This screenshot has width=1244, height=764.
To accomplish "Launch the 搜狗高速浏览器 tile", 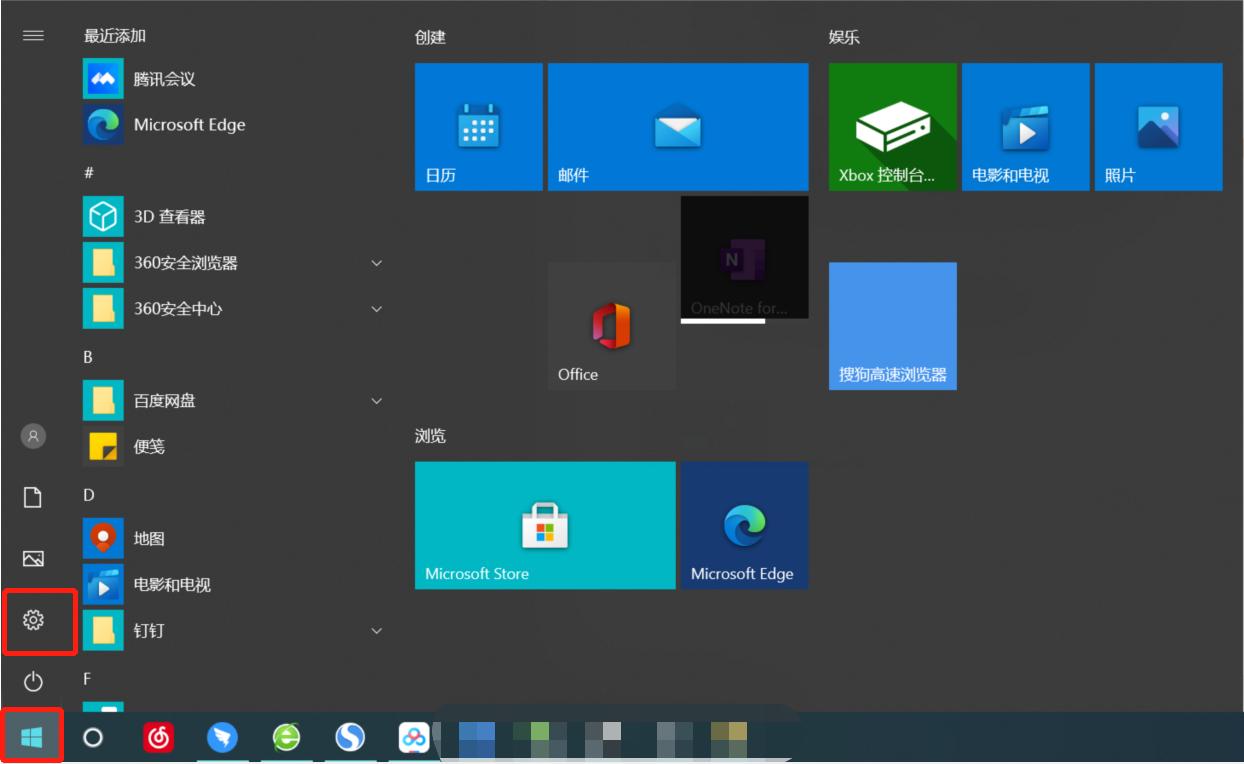I will (x=893, y=326).
